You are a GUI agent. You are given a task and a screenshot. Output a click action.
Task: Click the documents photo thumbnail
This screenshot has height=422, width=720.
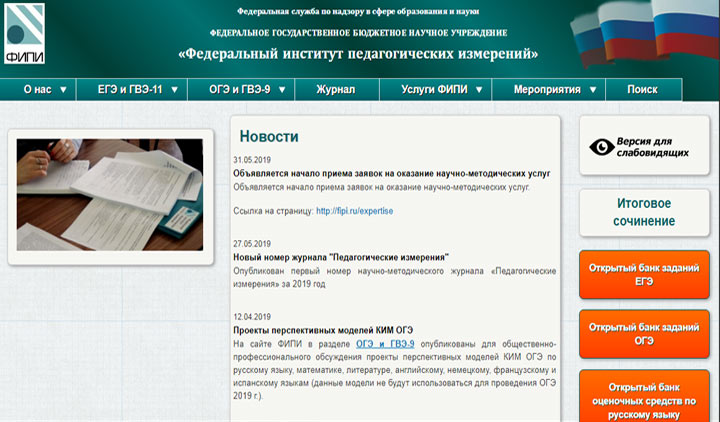point(109,194)
